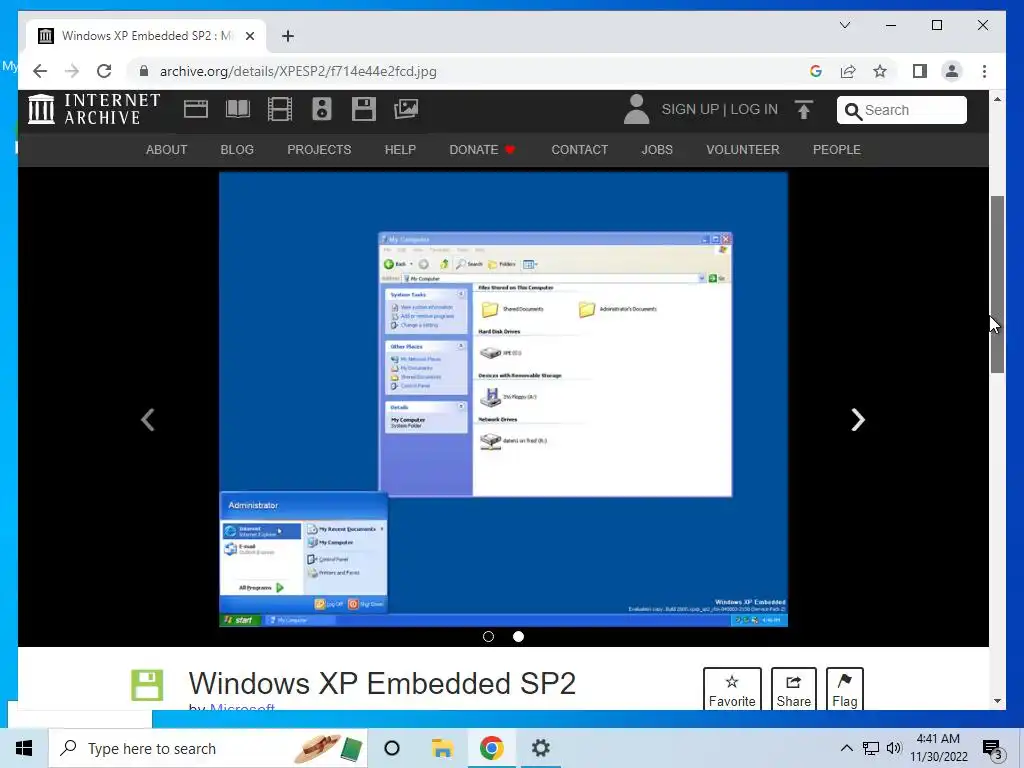Open the Video film strip icon

pos(280,109)
